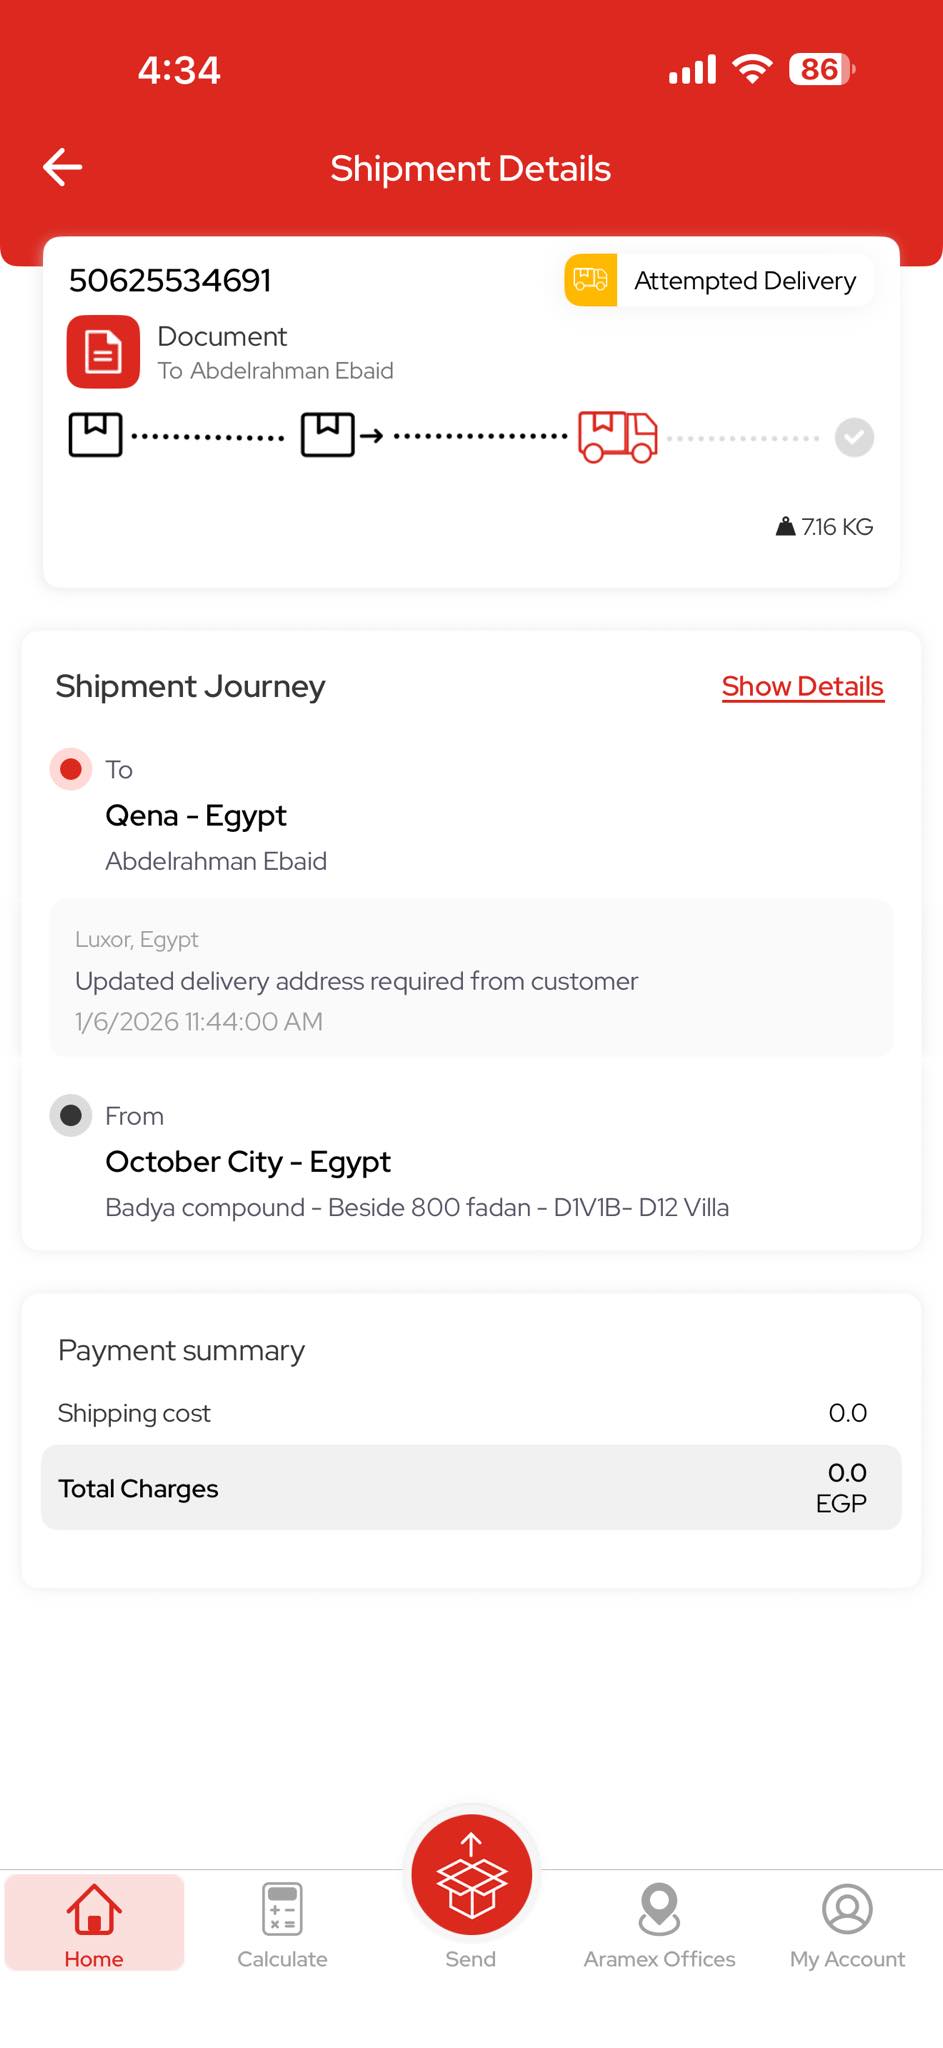Screen dimensions: 943x2048
Task: Tap the weight icon beside 7.16 KG
Action: point(786,527)
